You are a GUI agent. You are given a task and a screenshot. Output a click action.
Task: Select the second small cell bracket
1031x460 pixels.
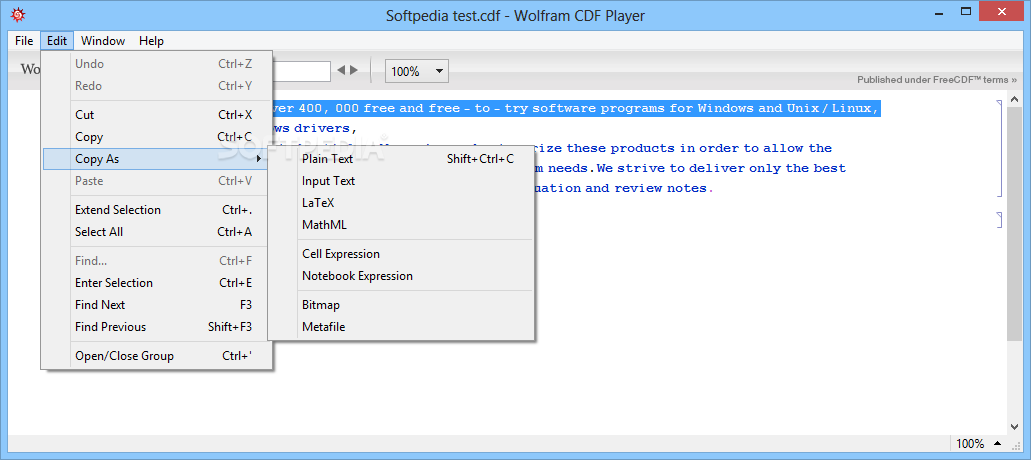pyautogui.click(x=999, y=220)
